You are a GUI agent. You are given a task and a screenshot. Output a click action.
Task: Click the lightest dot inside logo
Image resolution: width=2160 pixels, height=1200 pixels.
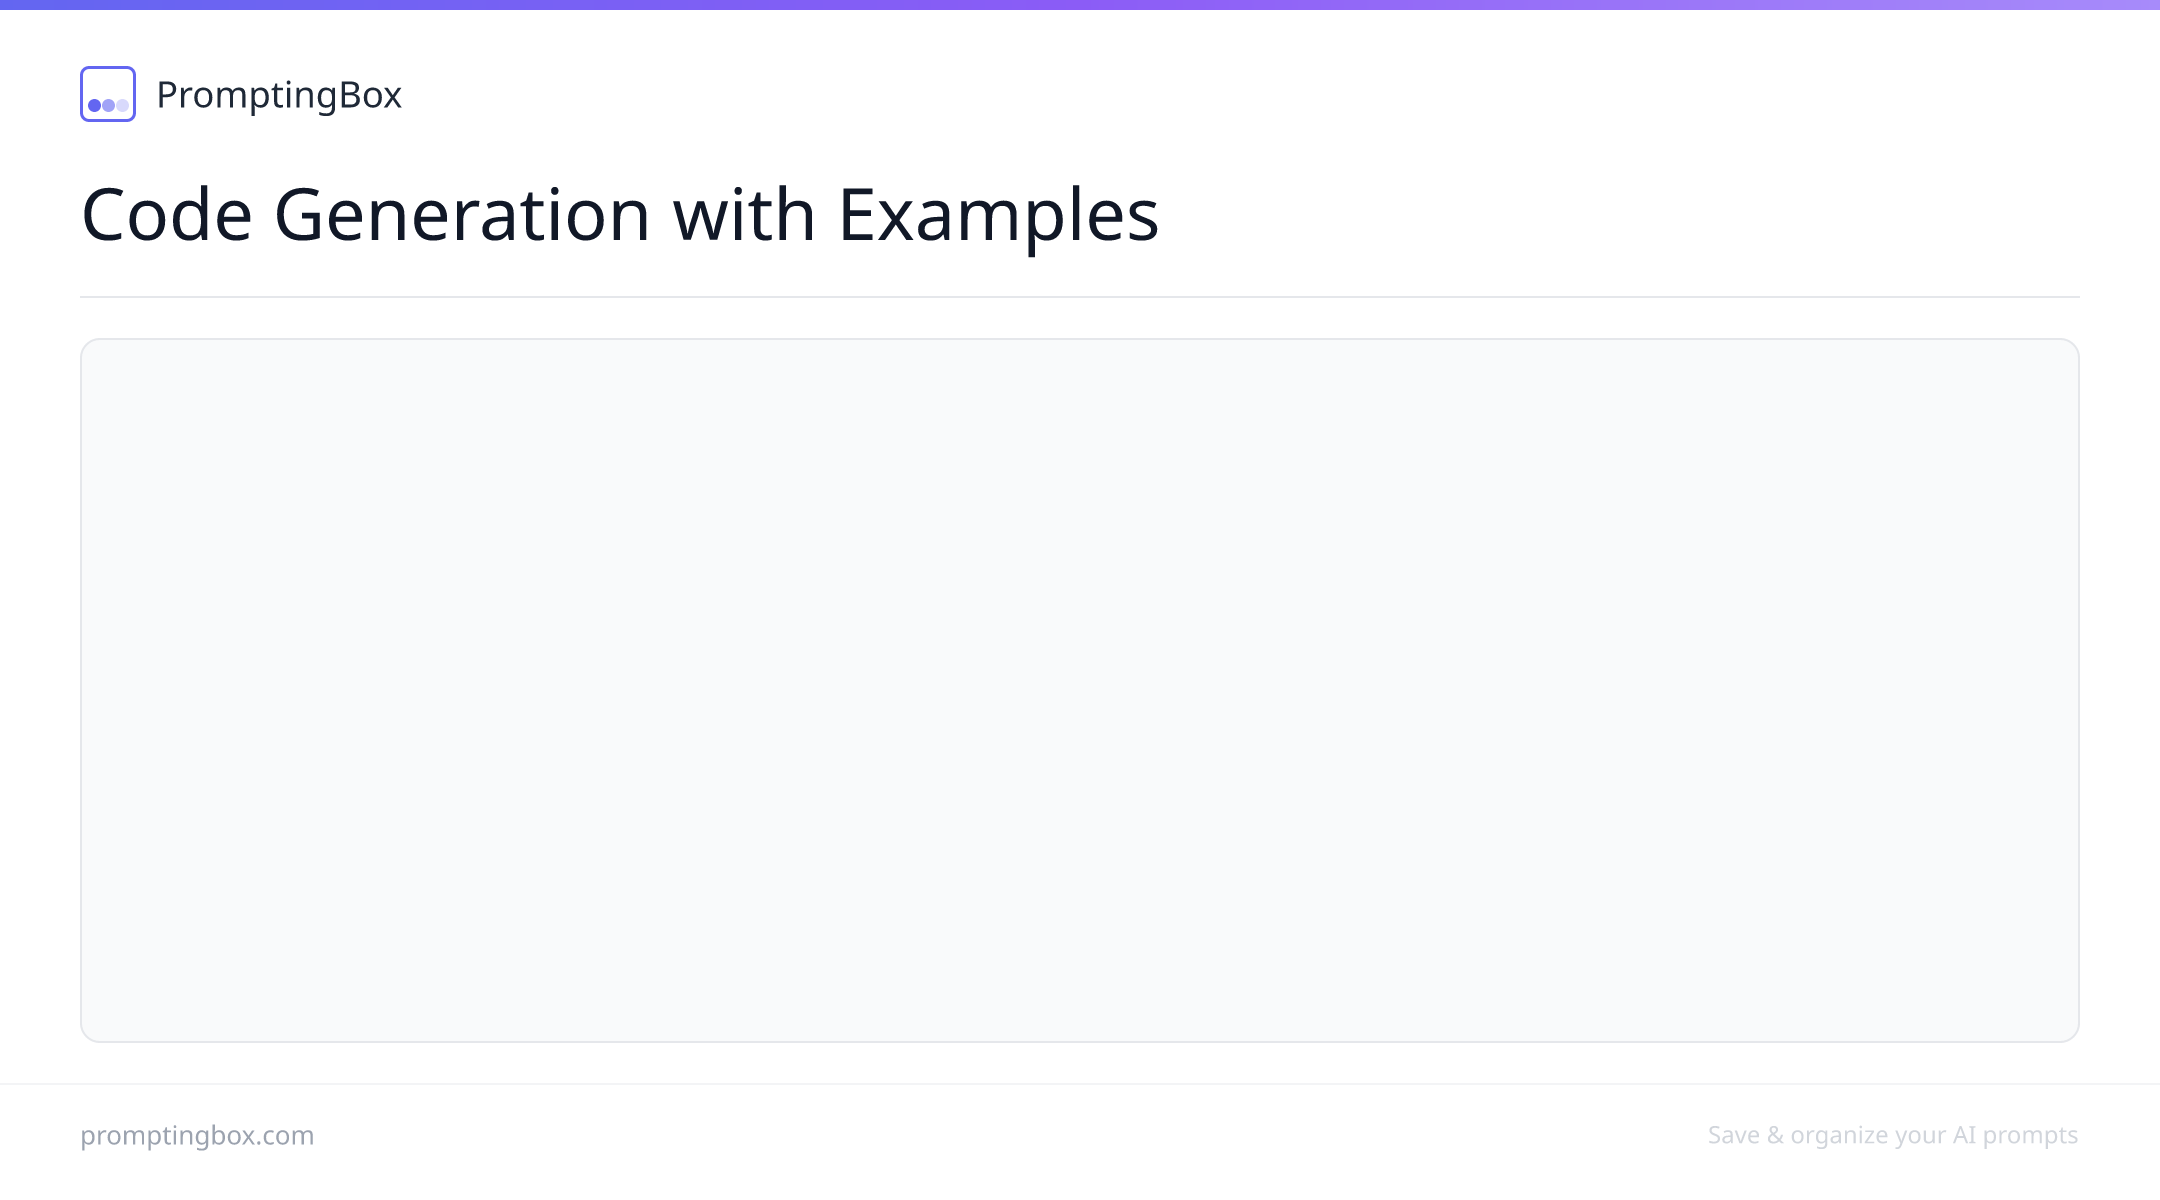pos(122,105)
